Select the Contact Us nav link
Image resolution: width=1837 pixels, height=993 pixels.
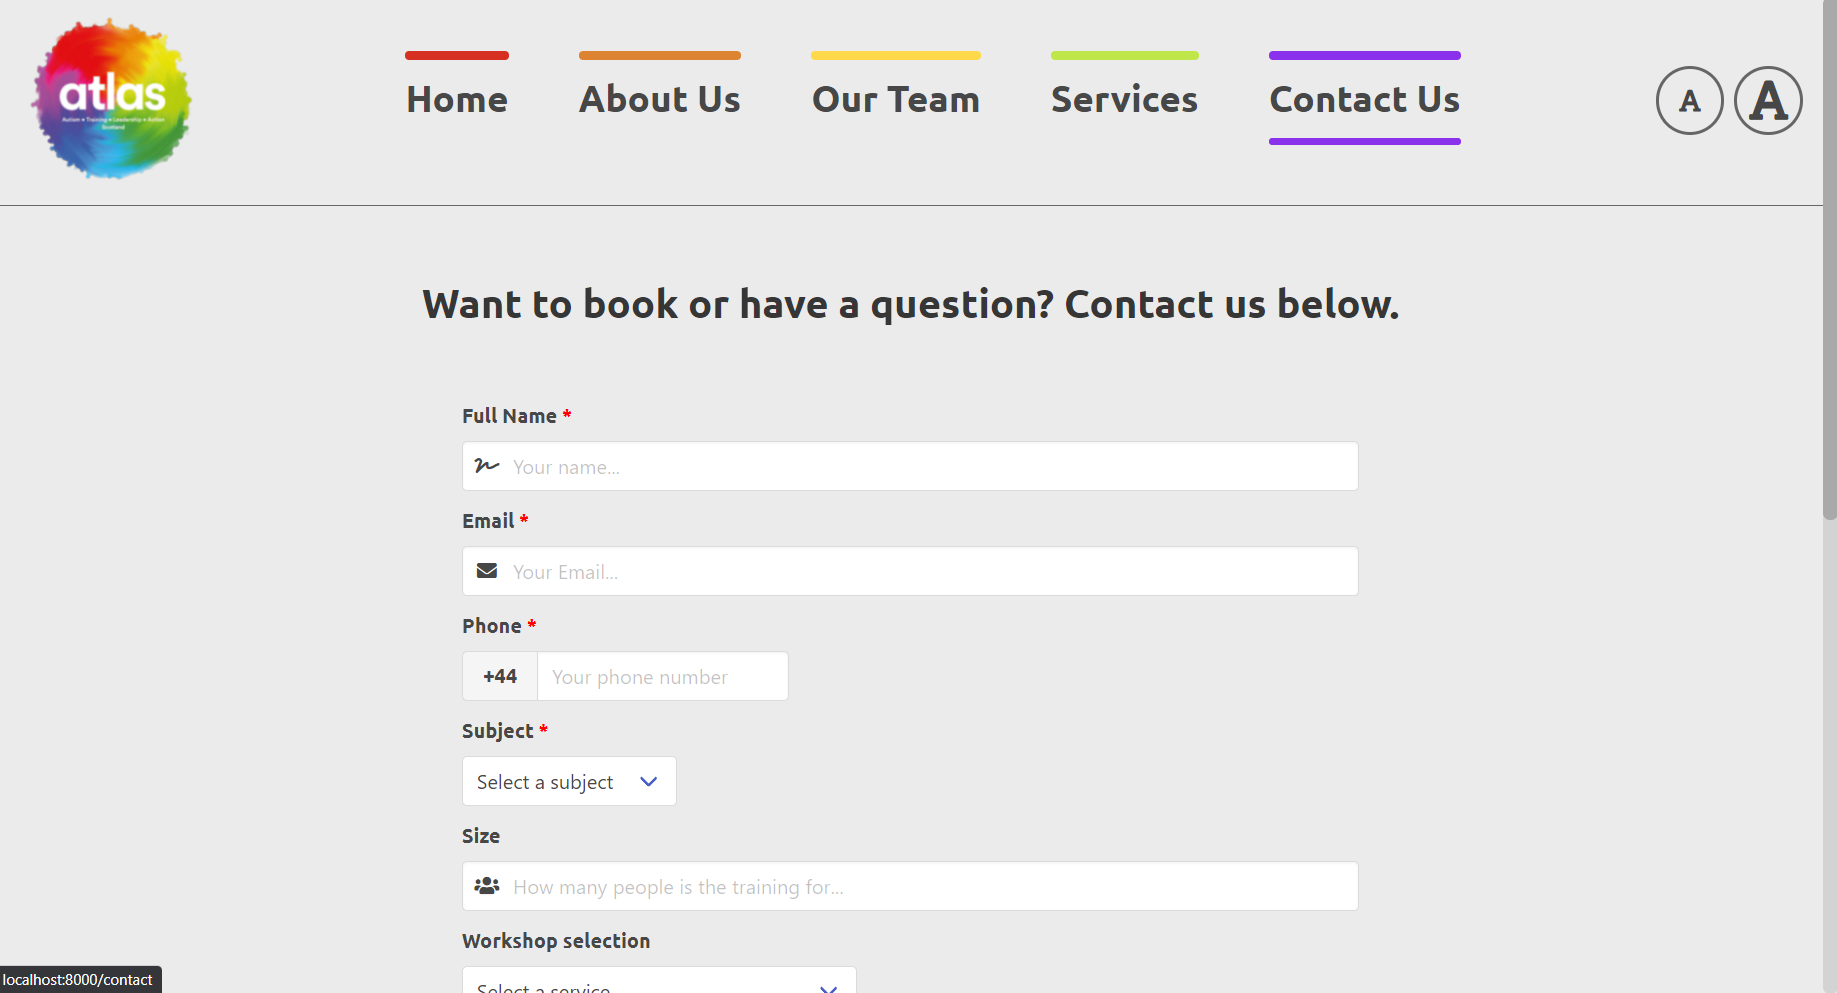point(1365,99)
